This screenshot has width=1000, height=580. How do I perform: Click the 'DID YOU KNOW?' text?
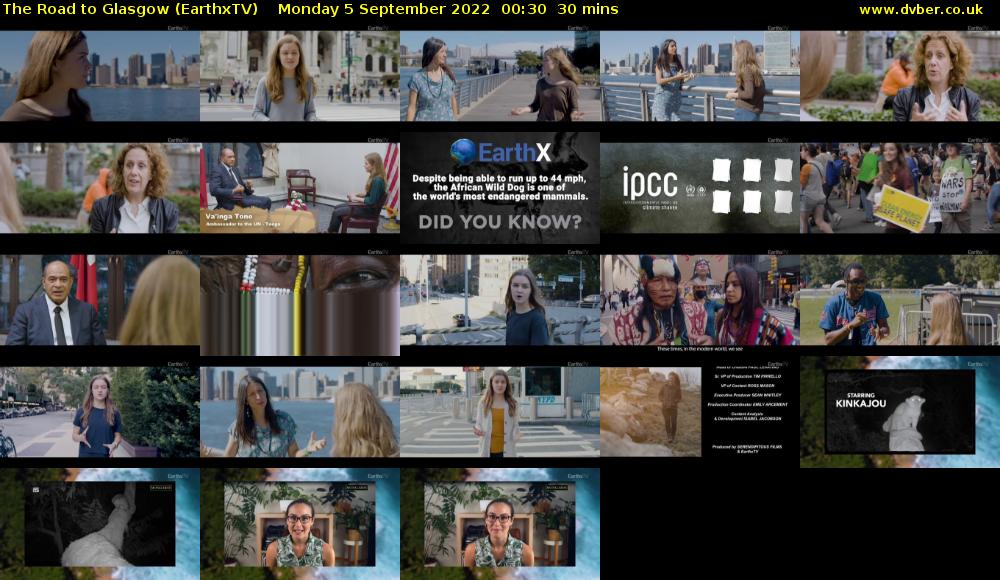pos(500,222)
